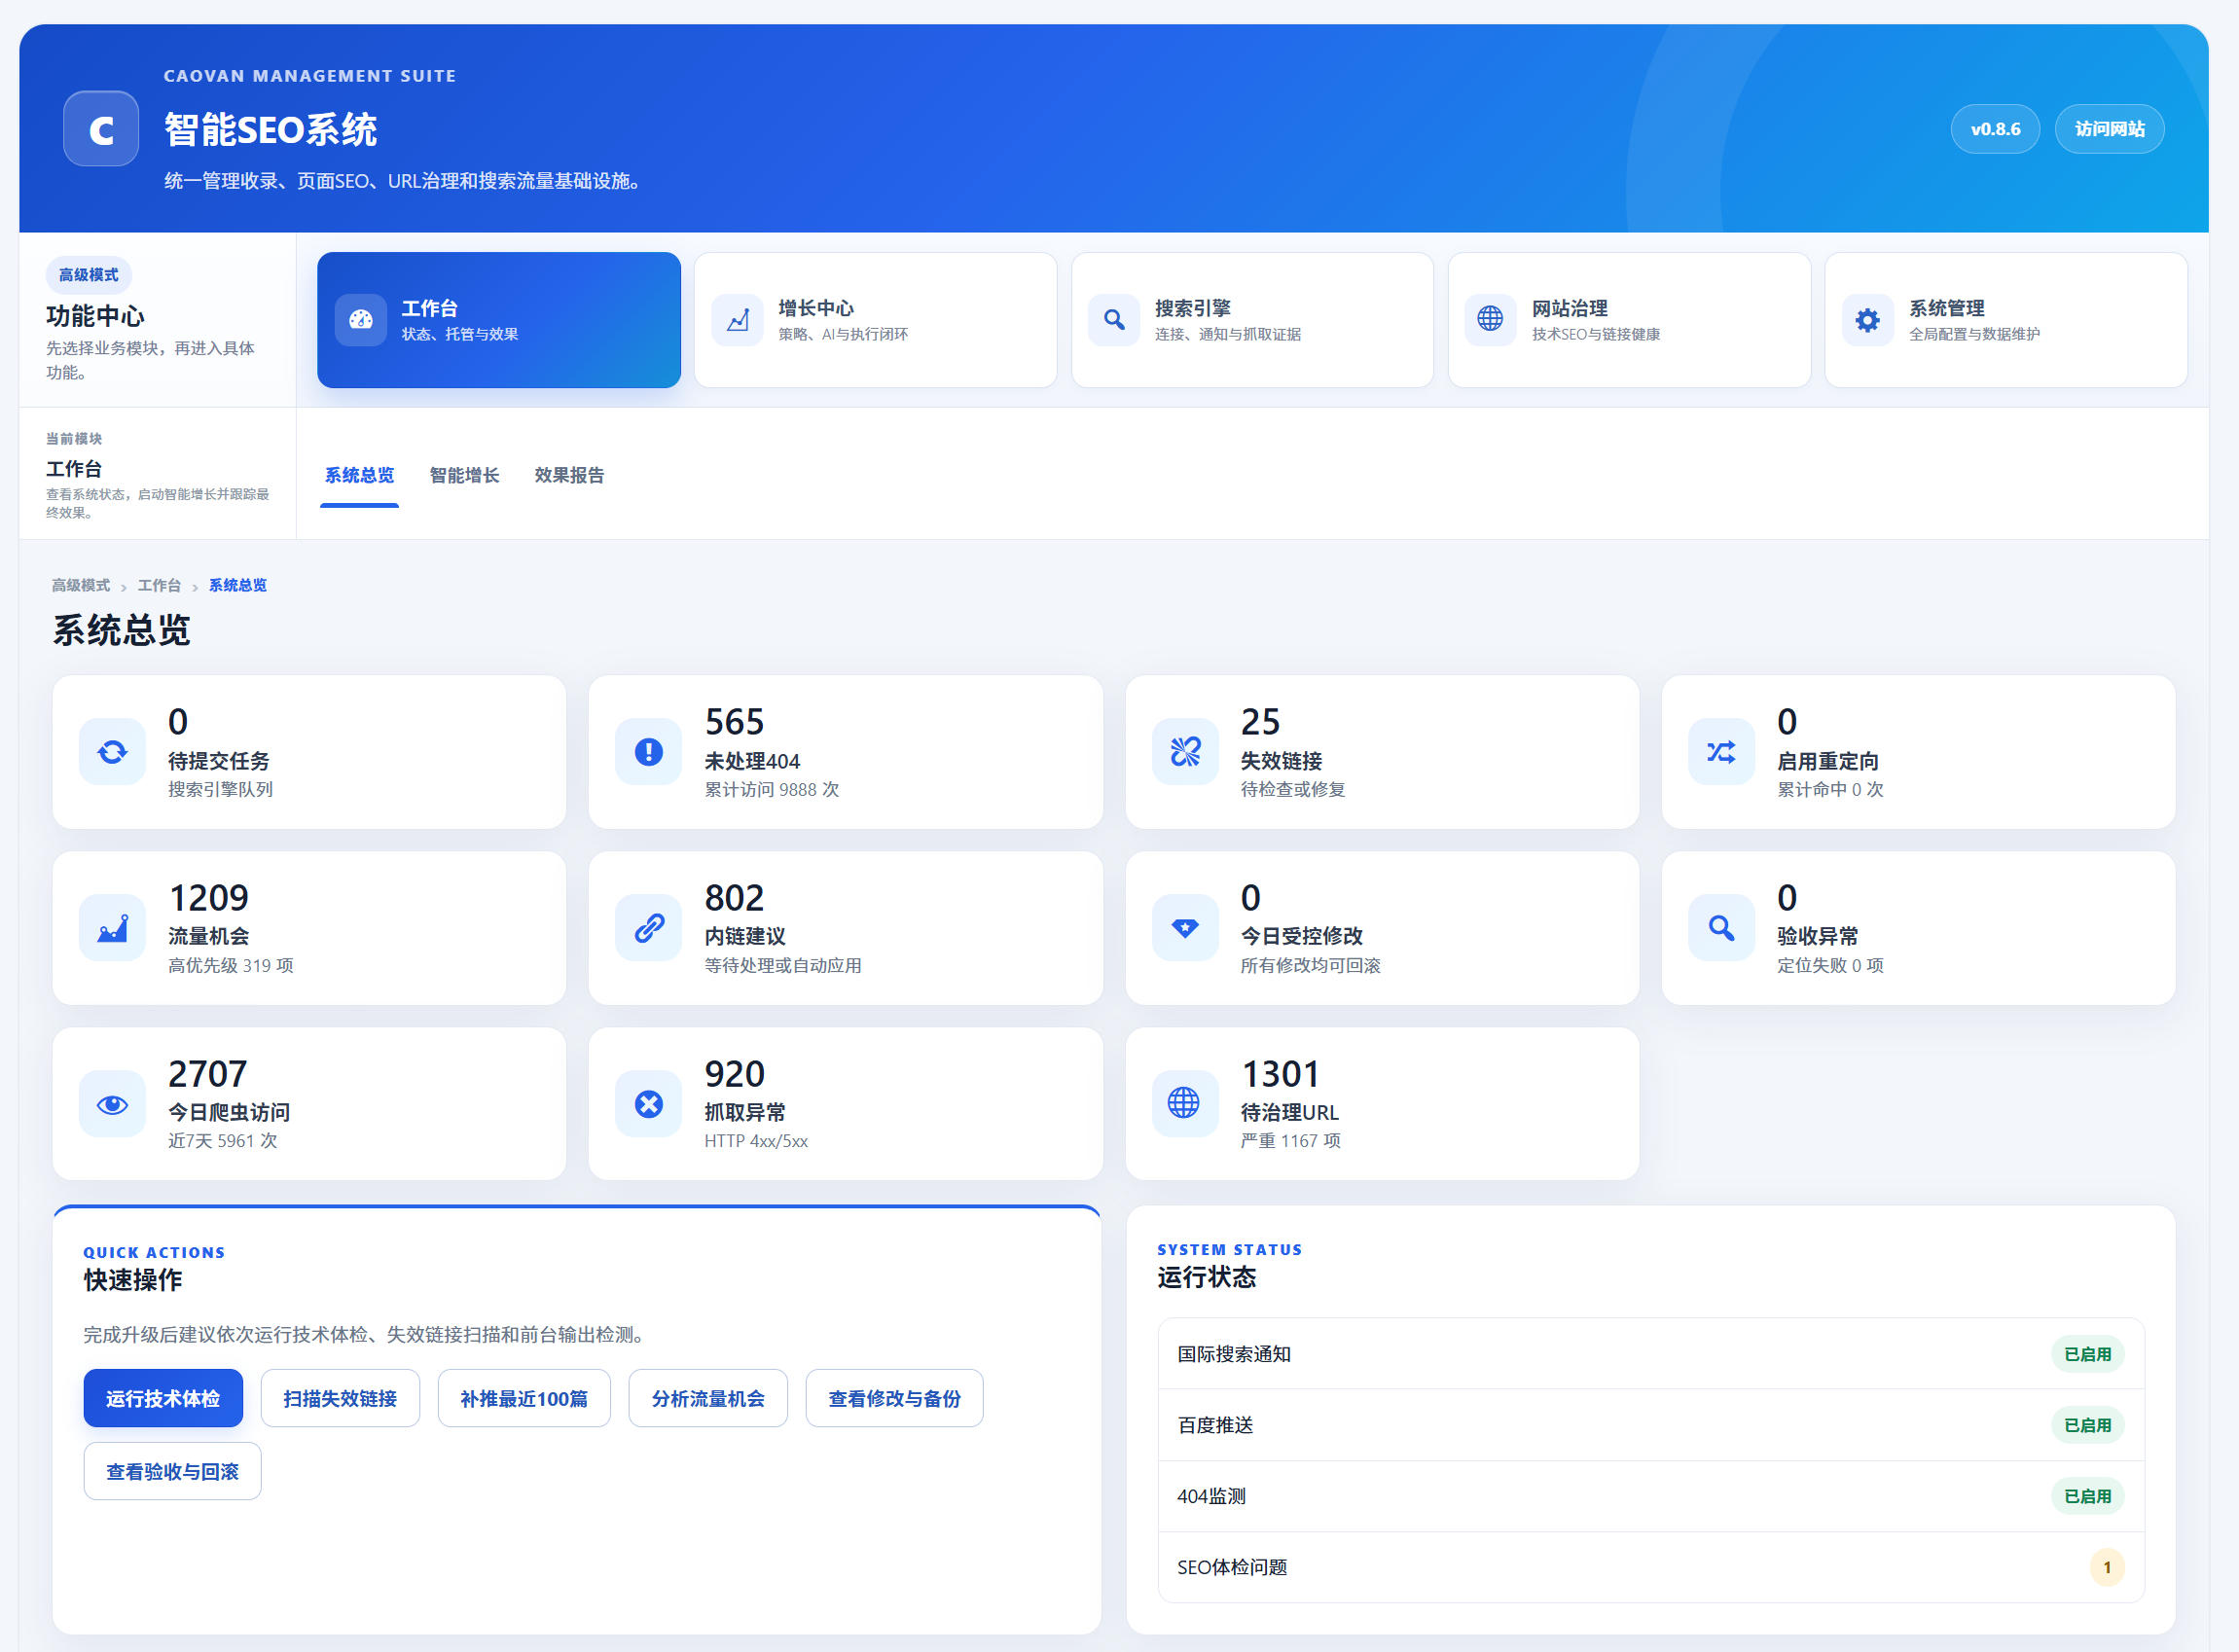Open 系统管理 with the gear icon
This screenshot has width=2239, height=1652.
2006,320
